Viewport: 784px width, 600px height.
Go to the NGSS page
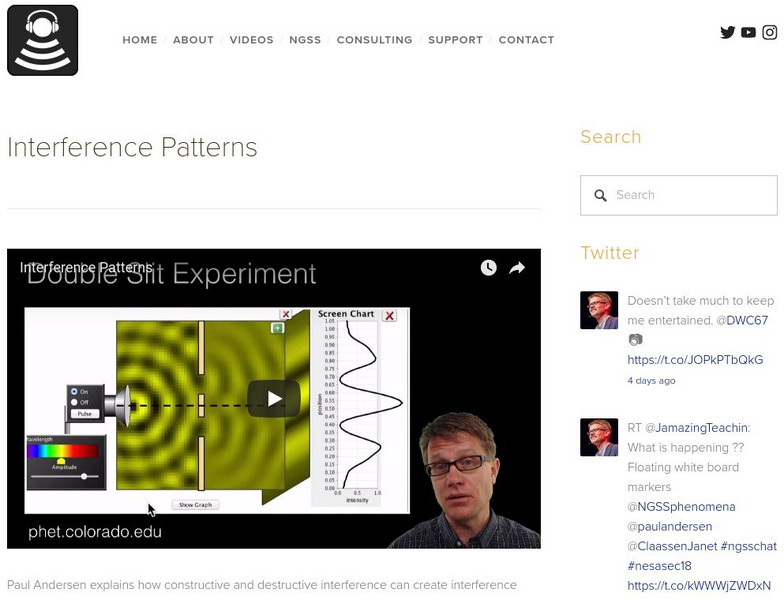tap(305, 40)
